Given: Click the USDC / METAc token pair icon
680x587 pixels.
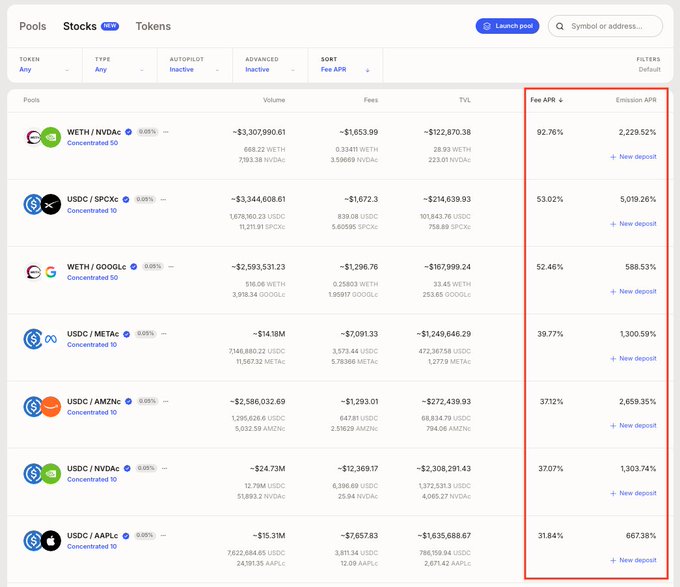Looking at the screenshot, I should [42, 339].
